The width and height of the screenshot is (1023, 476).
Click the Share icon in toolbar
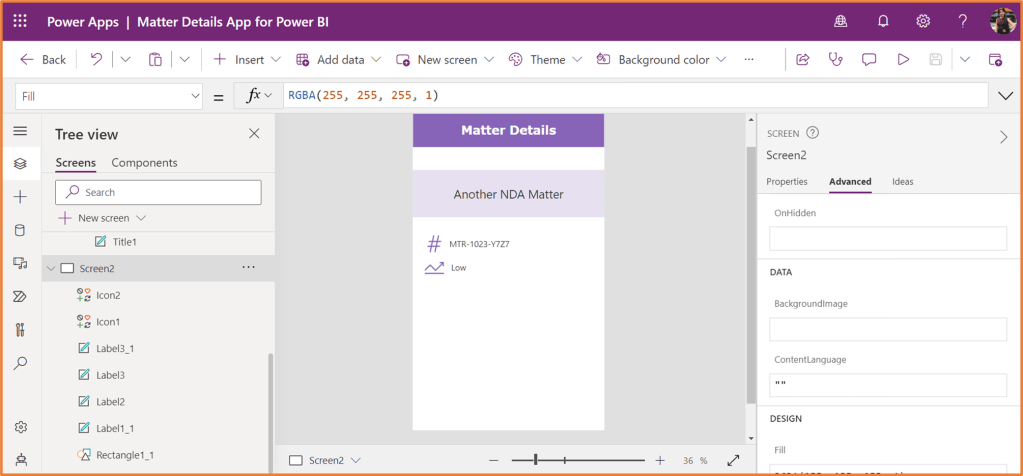(802, 60)
